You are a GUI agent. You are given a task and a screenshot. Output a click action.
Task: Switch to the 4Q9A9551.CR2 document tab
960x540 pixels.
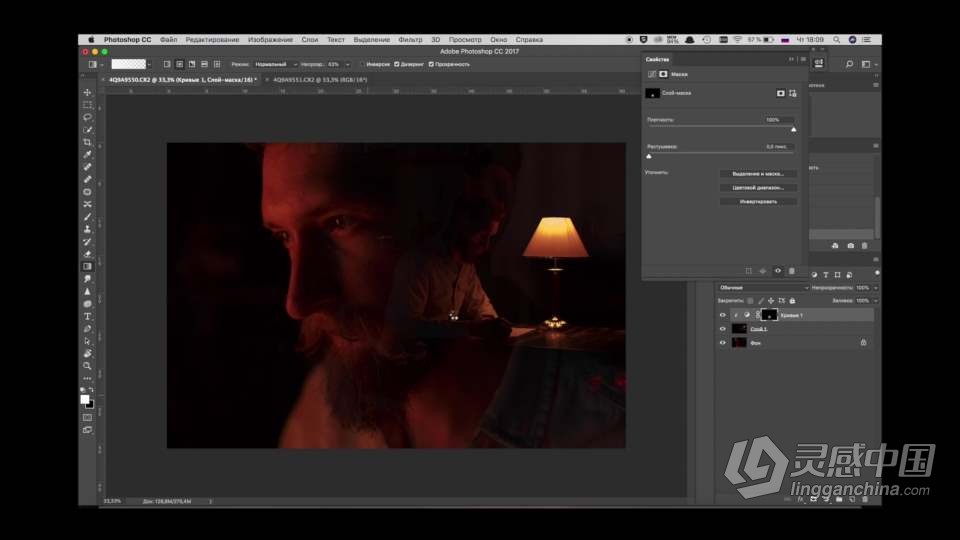[320, 79]
